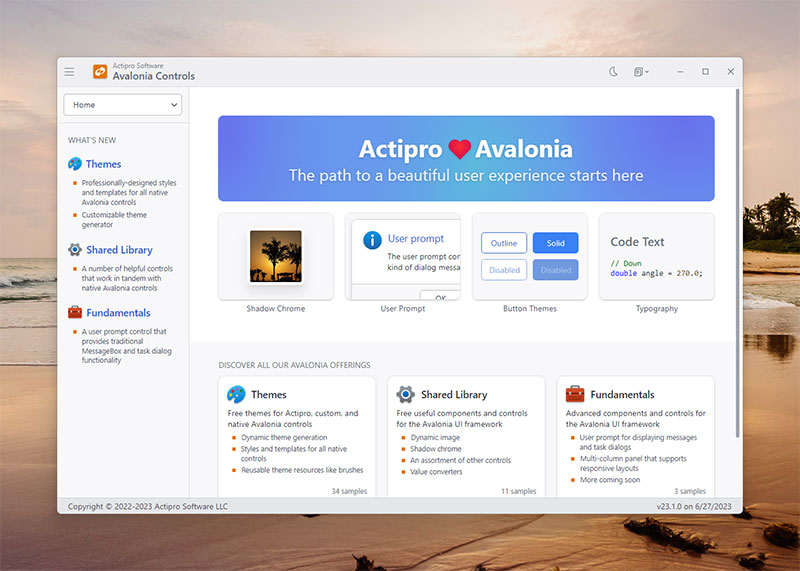
Task: Click the '3 samples' text
Action: (x=690, y=491)
